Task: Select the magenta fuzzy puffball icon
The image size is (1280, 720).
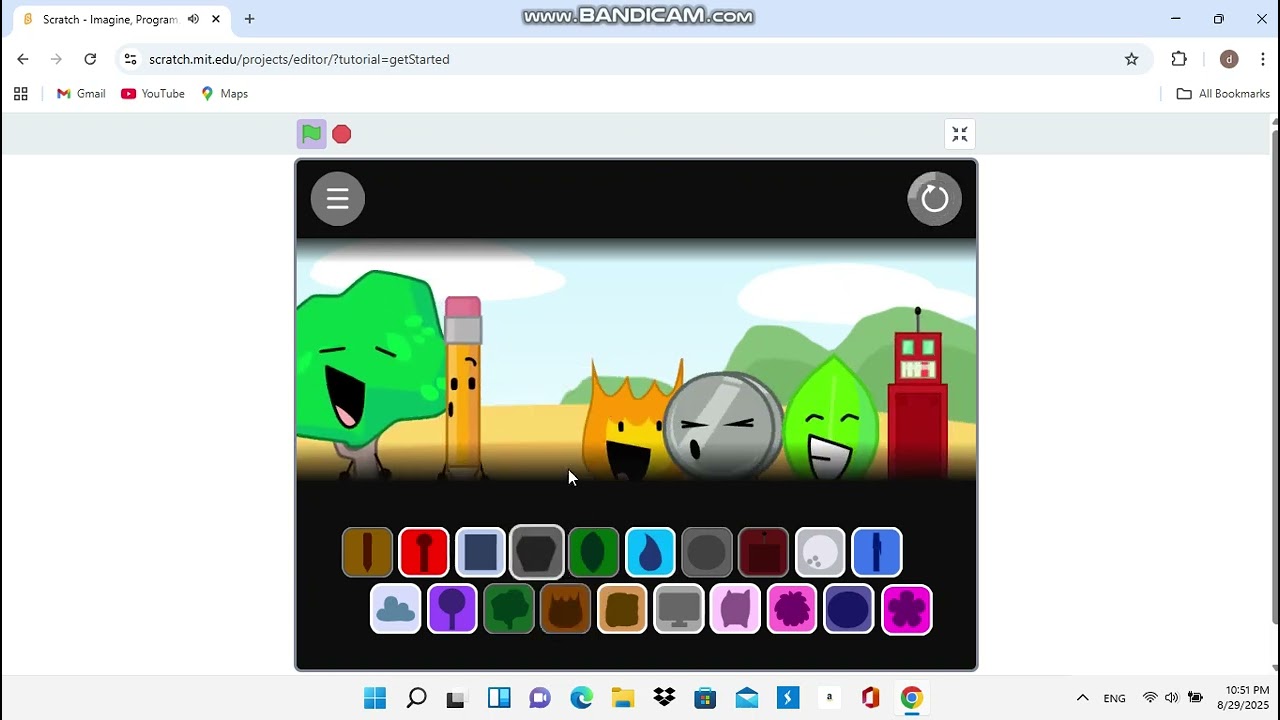Action: 792,609
